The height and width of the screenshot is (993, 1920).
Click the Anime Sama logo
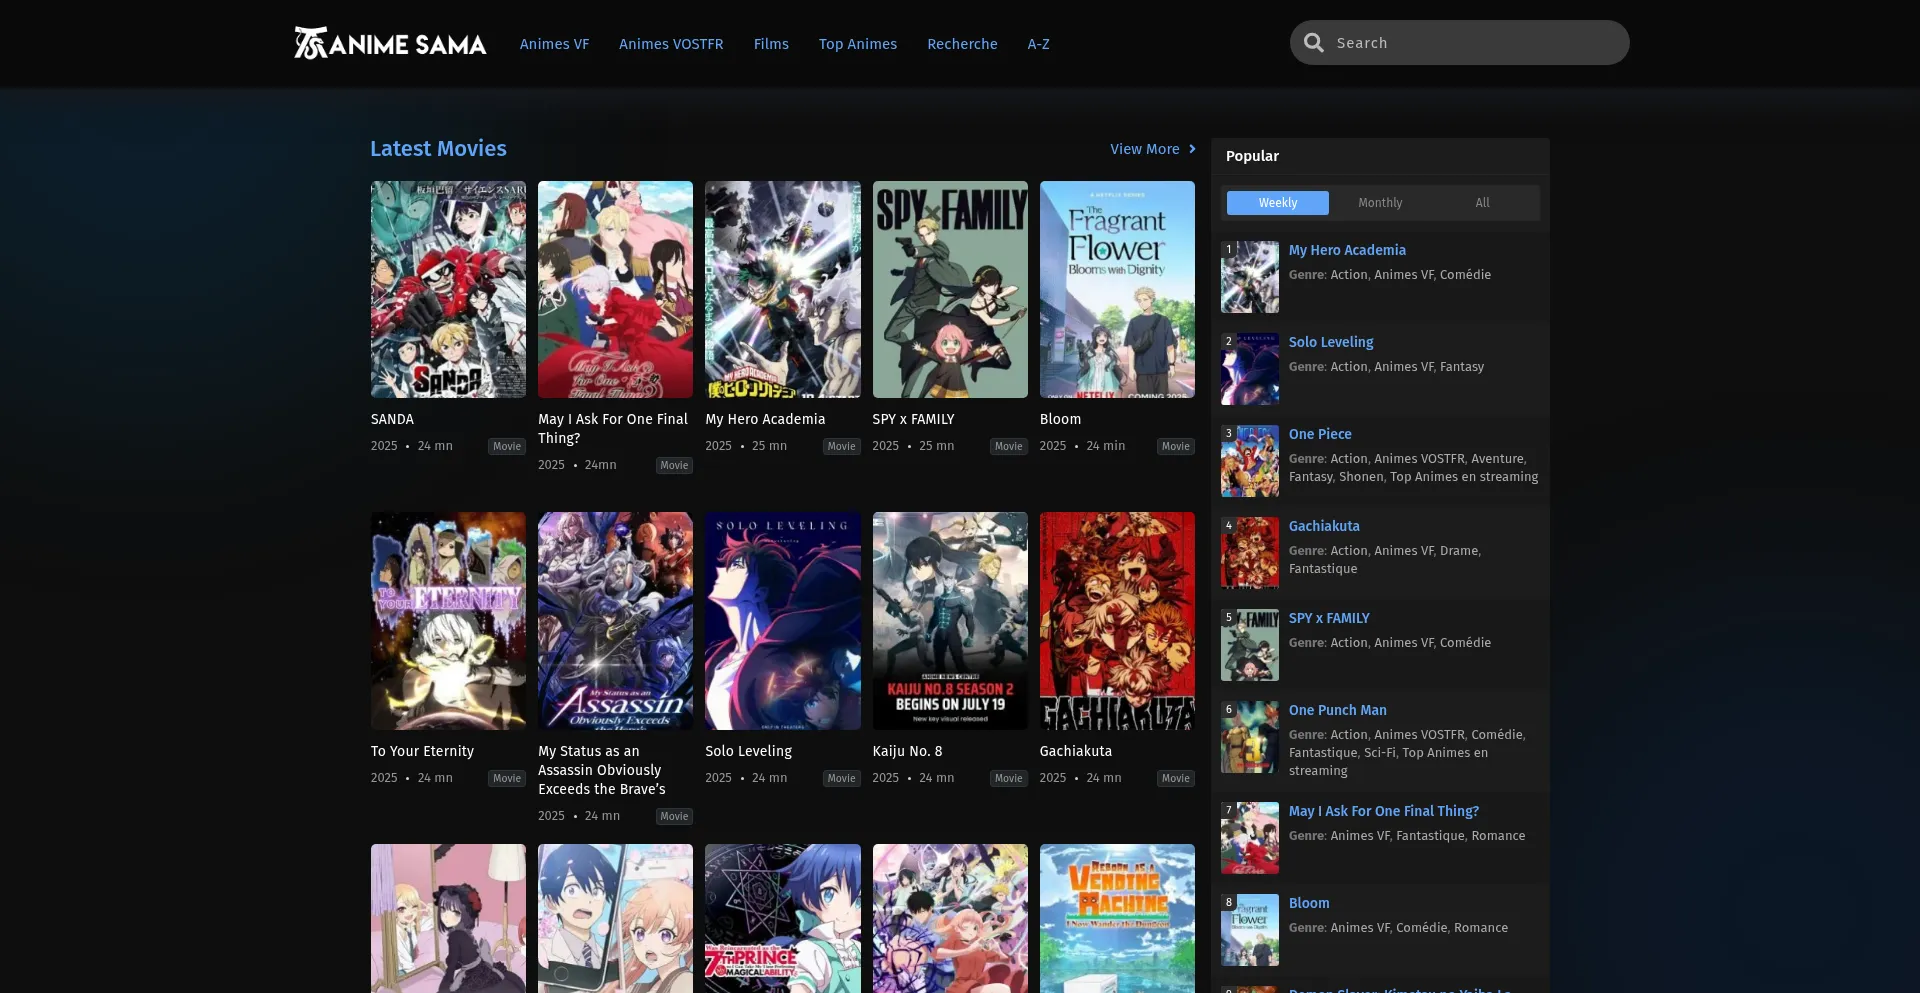pyautogui.click(x=390, y=43)
